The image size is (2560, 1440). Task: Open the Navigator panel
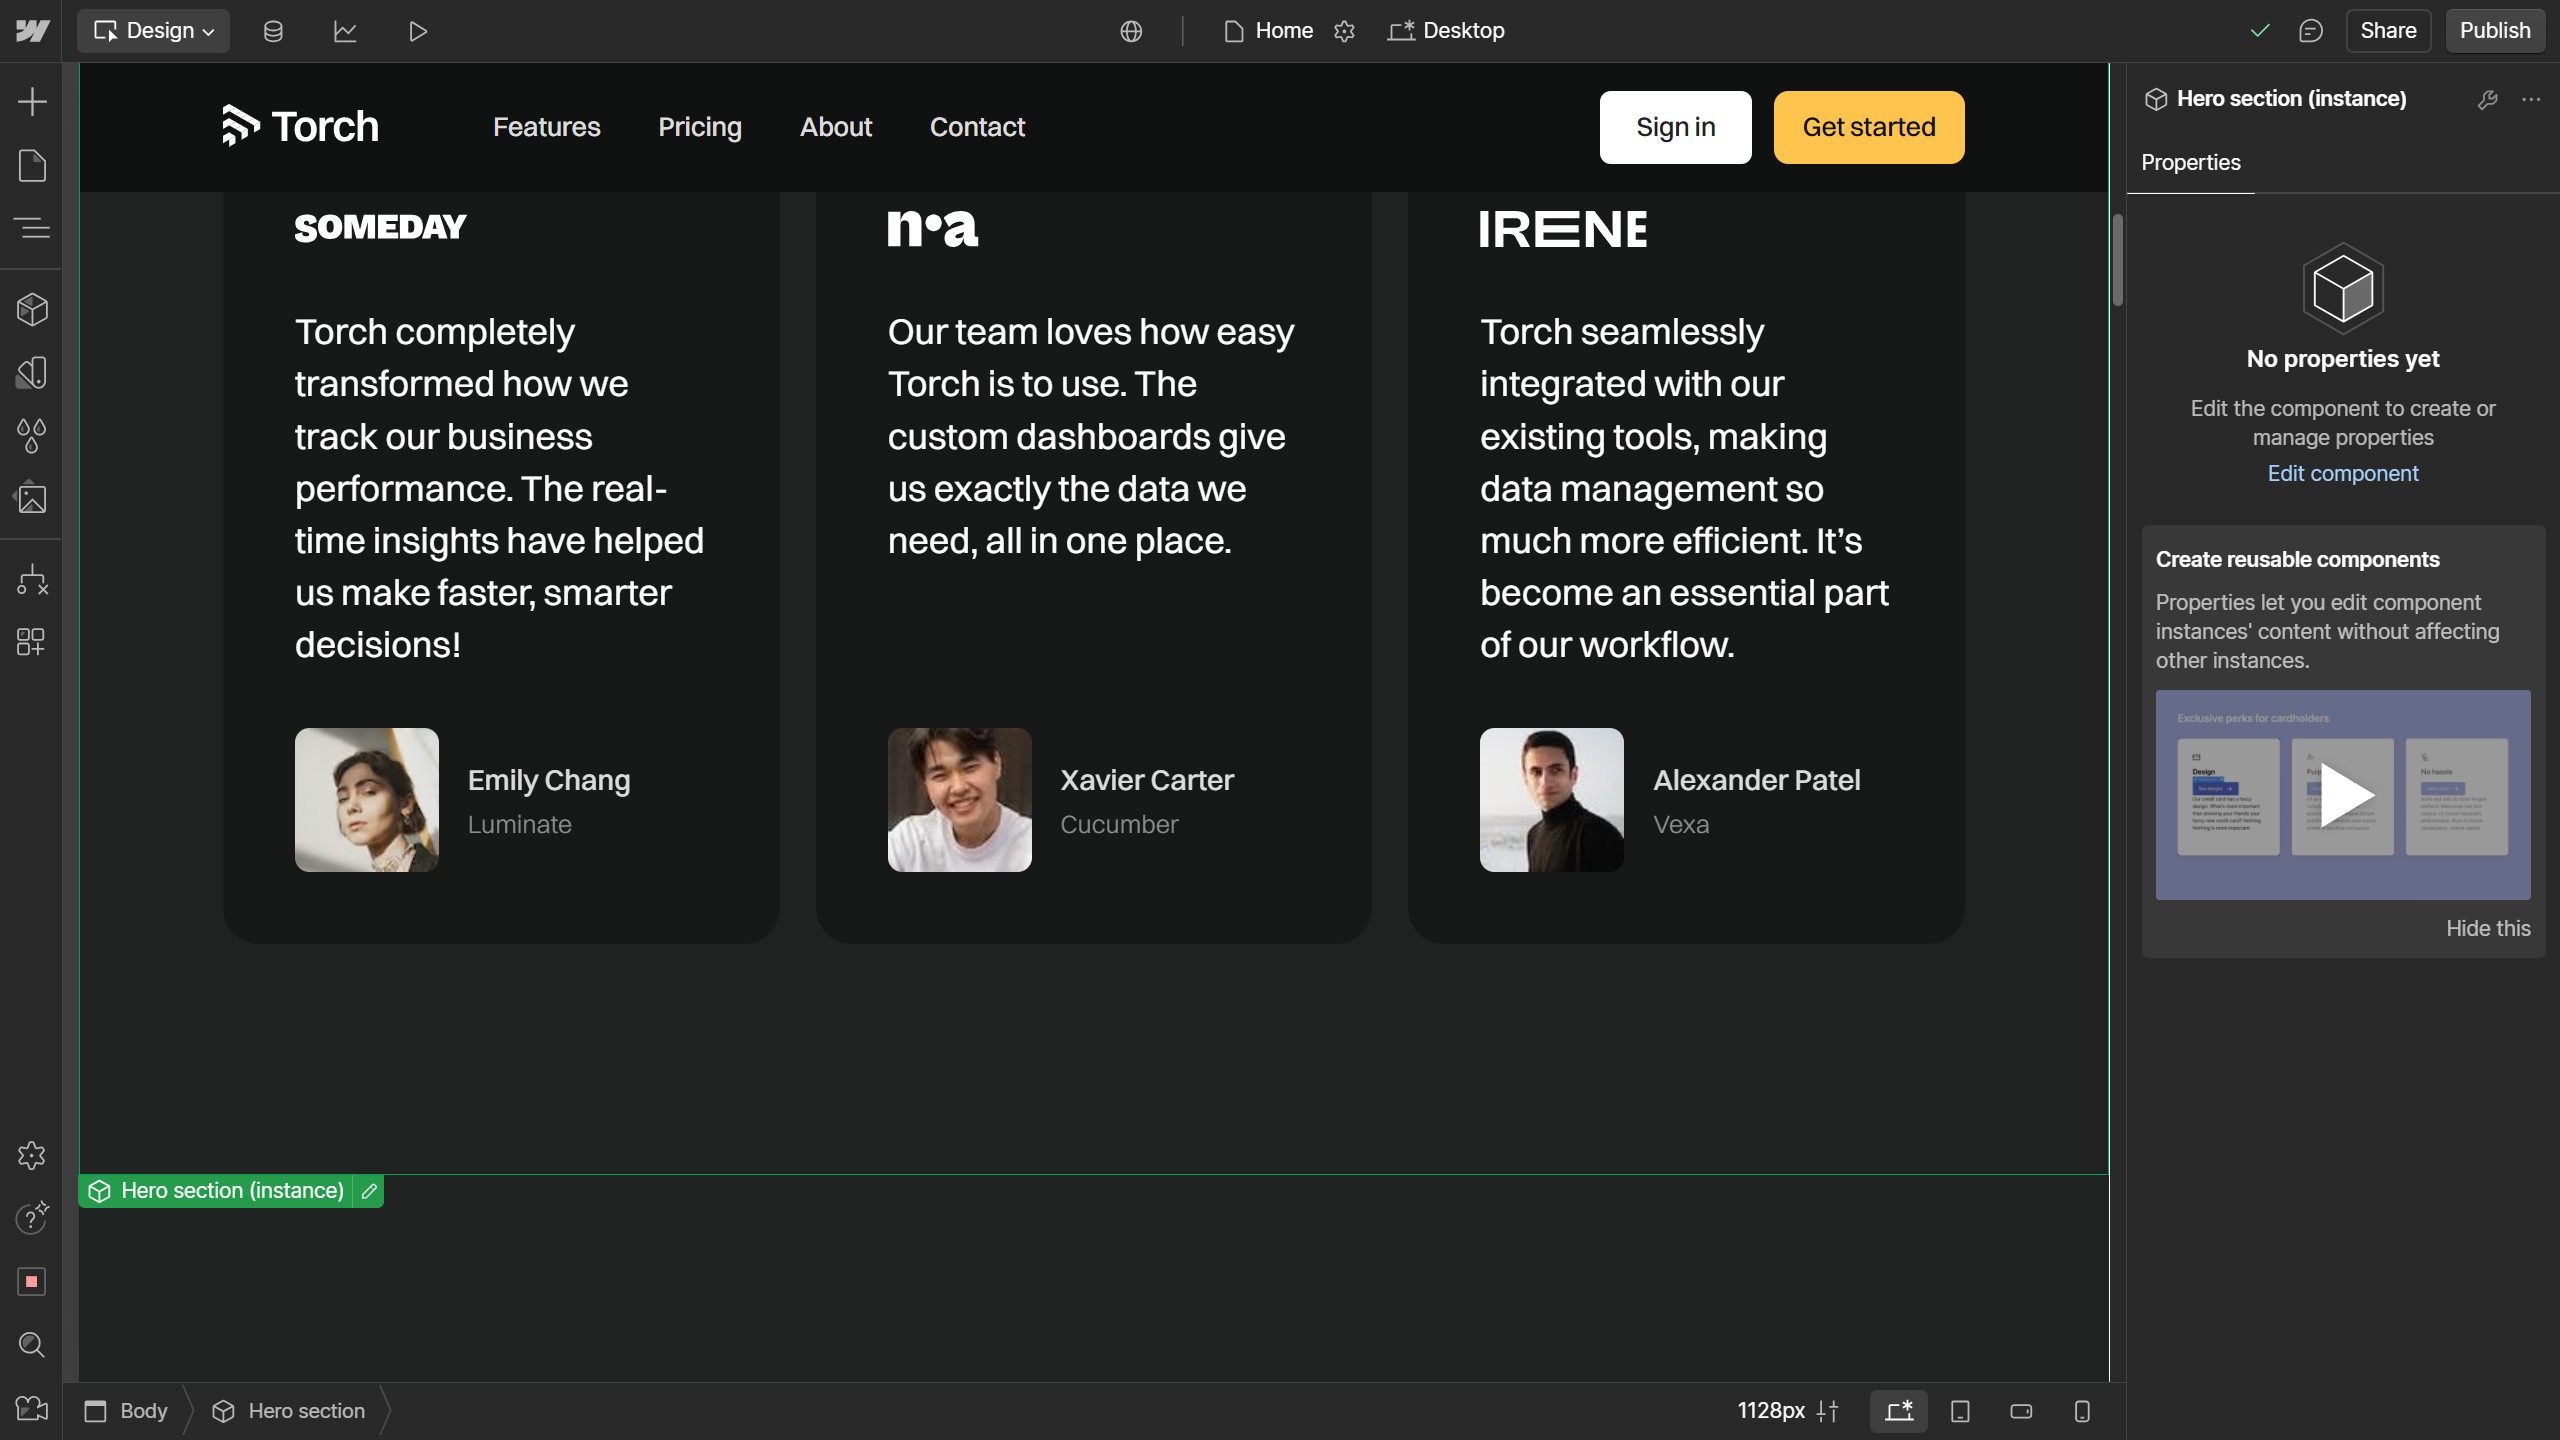coord(32,228)
